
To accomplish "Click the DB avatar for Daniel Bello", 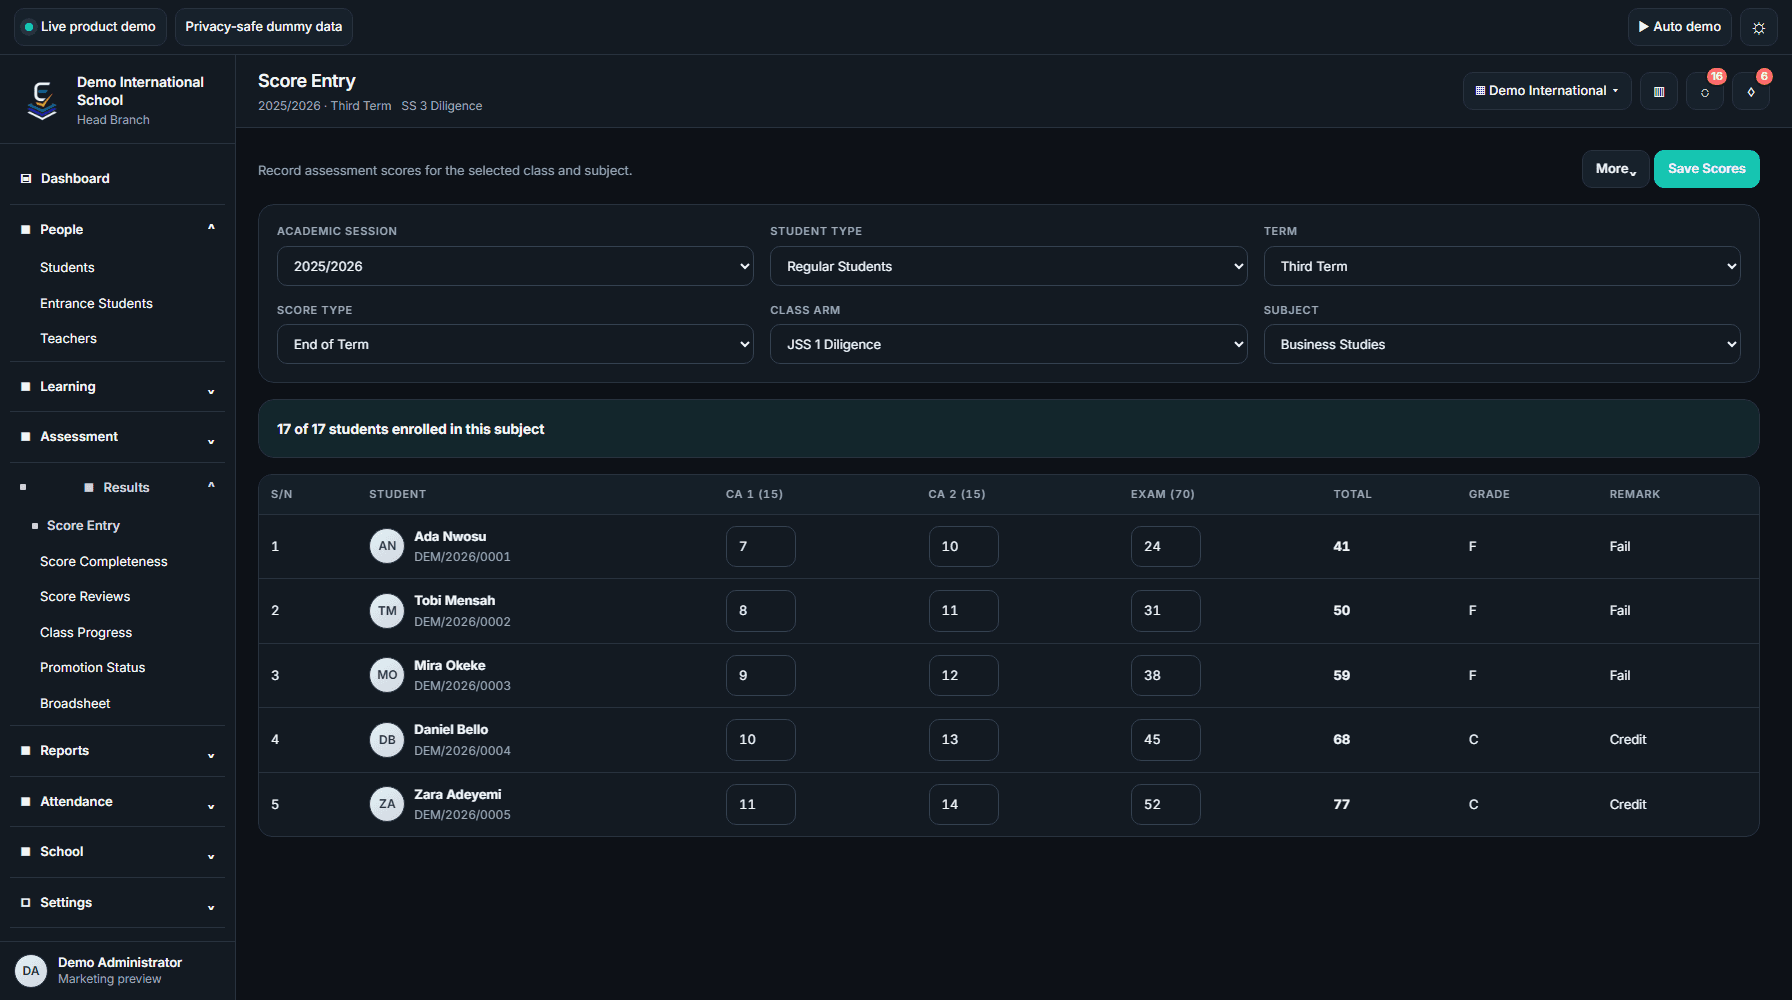I will pyautogui.click(x=387, y=740).
